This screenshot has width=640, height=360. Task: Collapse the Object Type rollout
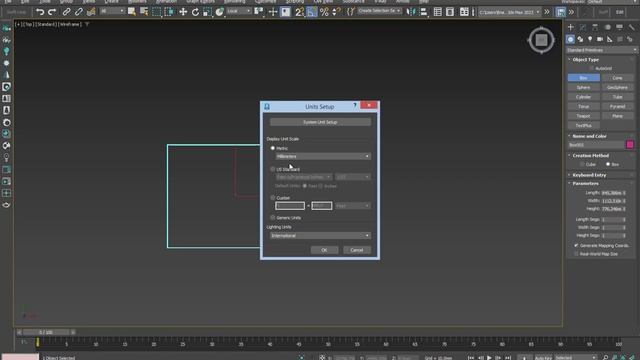point(586,60)
